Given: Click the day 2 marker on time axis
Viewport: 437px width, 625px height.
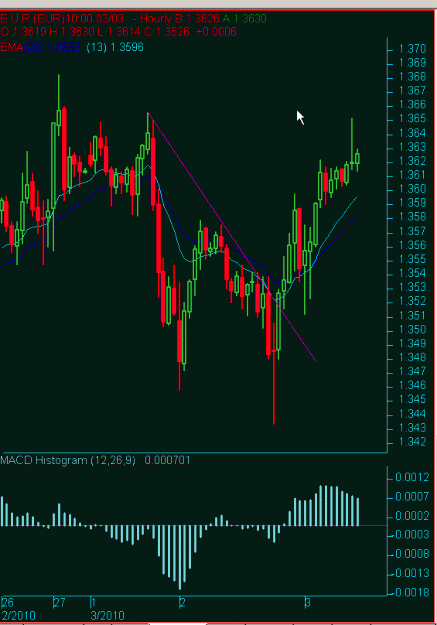Looking at the screenshot, I should click(182, 602).
